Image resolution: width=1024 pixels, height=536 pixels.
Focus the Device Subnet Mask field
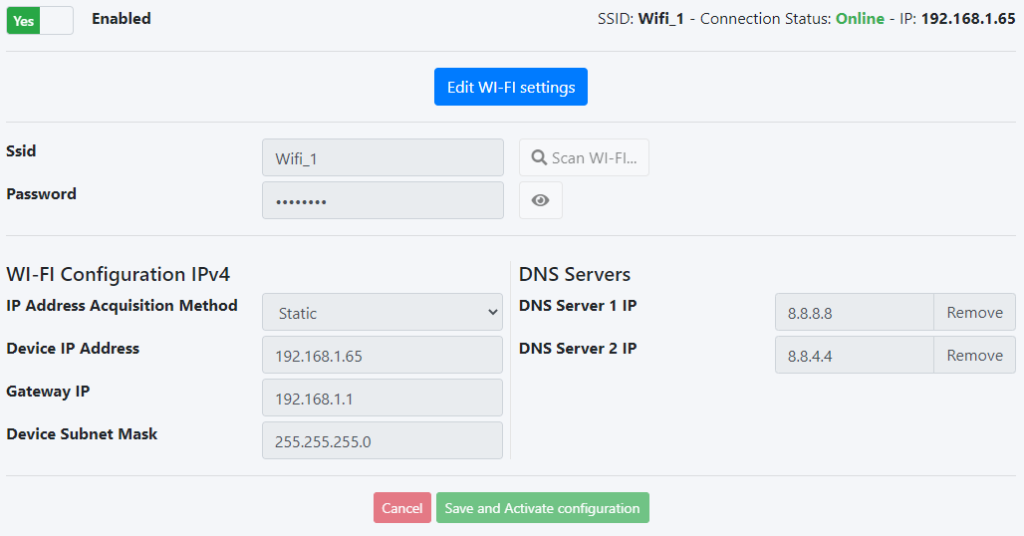pyautogui.click(x=382, y=440)
